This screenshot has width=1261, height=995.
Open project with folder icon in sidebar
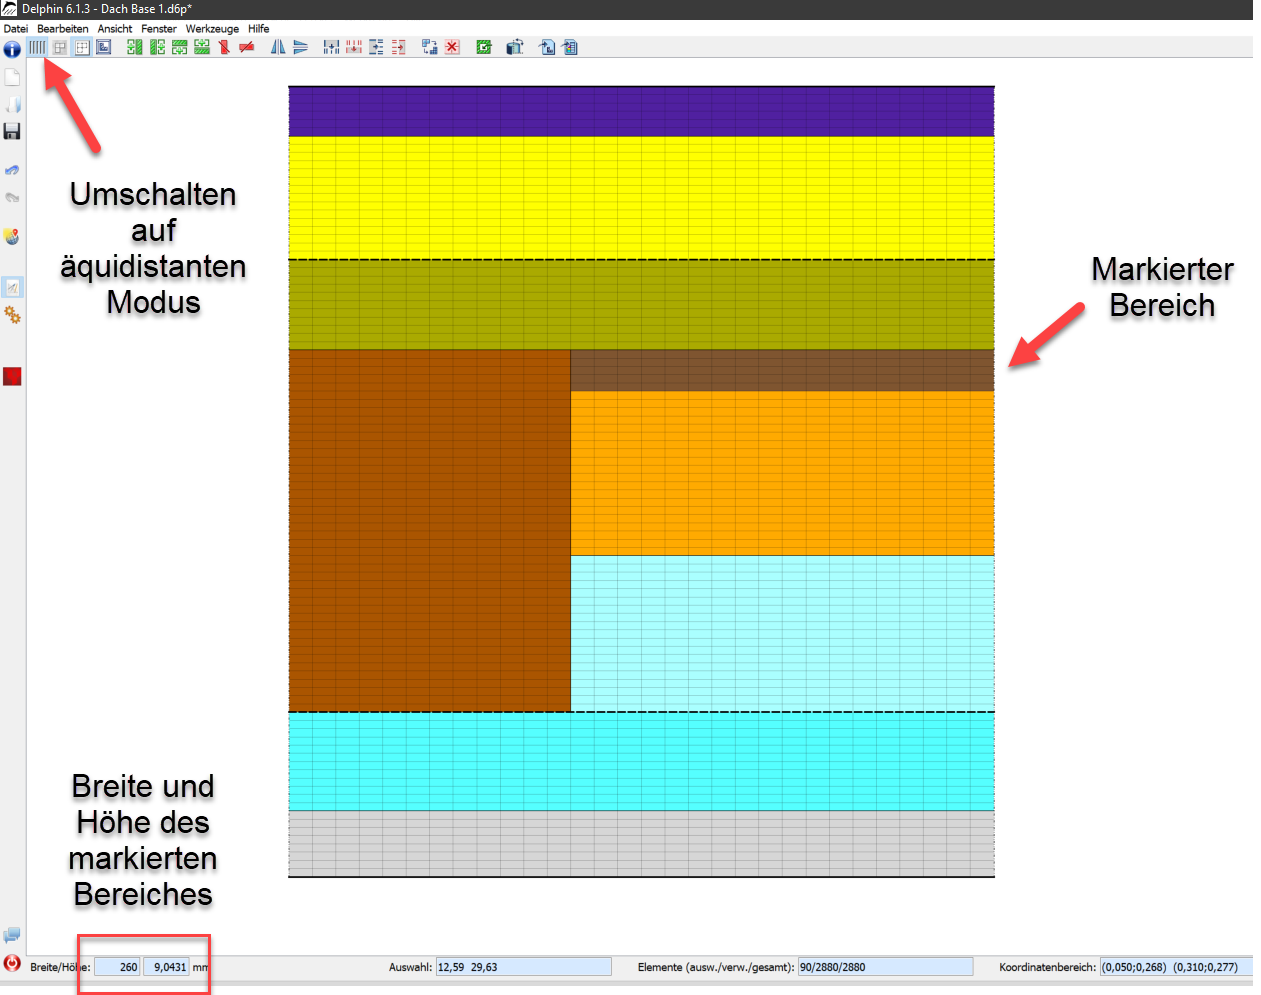pyautogui.click(x=12, y=104)
